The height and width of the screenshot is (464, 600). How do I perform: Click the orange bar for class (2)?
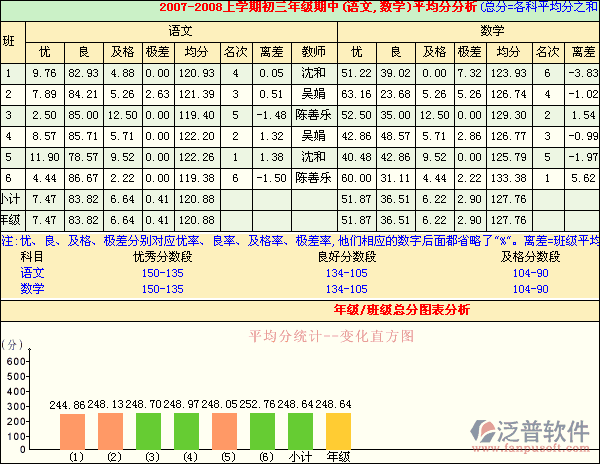coord(111,431)
